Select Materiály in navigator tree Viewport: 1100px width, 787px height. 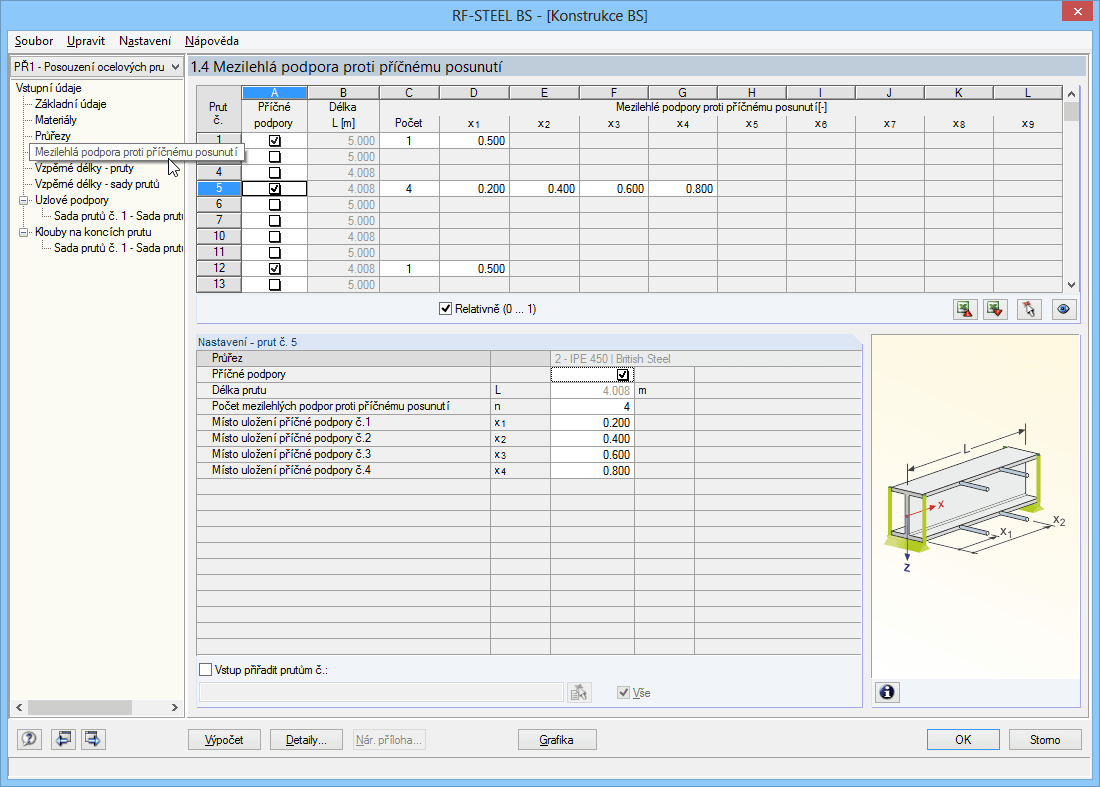(55, 120)
